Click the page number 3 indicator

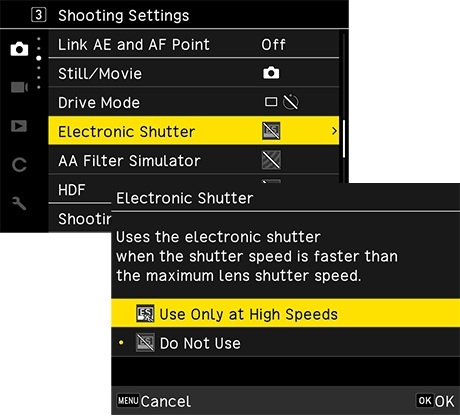39,15
